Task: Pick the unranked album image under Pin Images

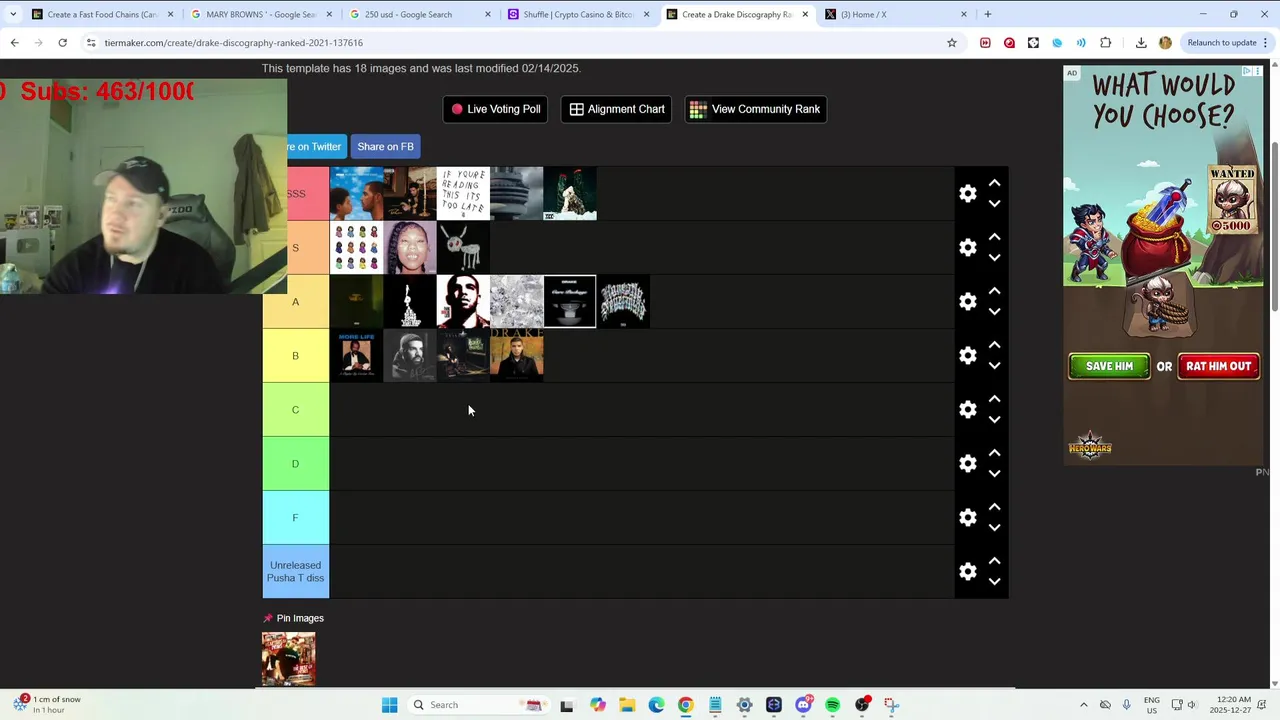Action: point(288,658)
